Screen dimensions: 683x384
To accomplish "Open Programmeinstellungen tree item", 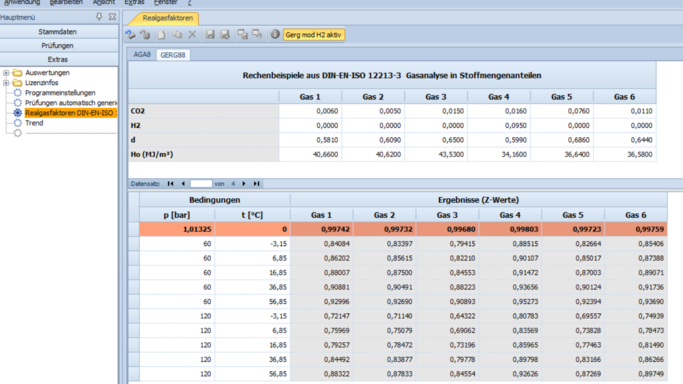I will pos(60,93).
